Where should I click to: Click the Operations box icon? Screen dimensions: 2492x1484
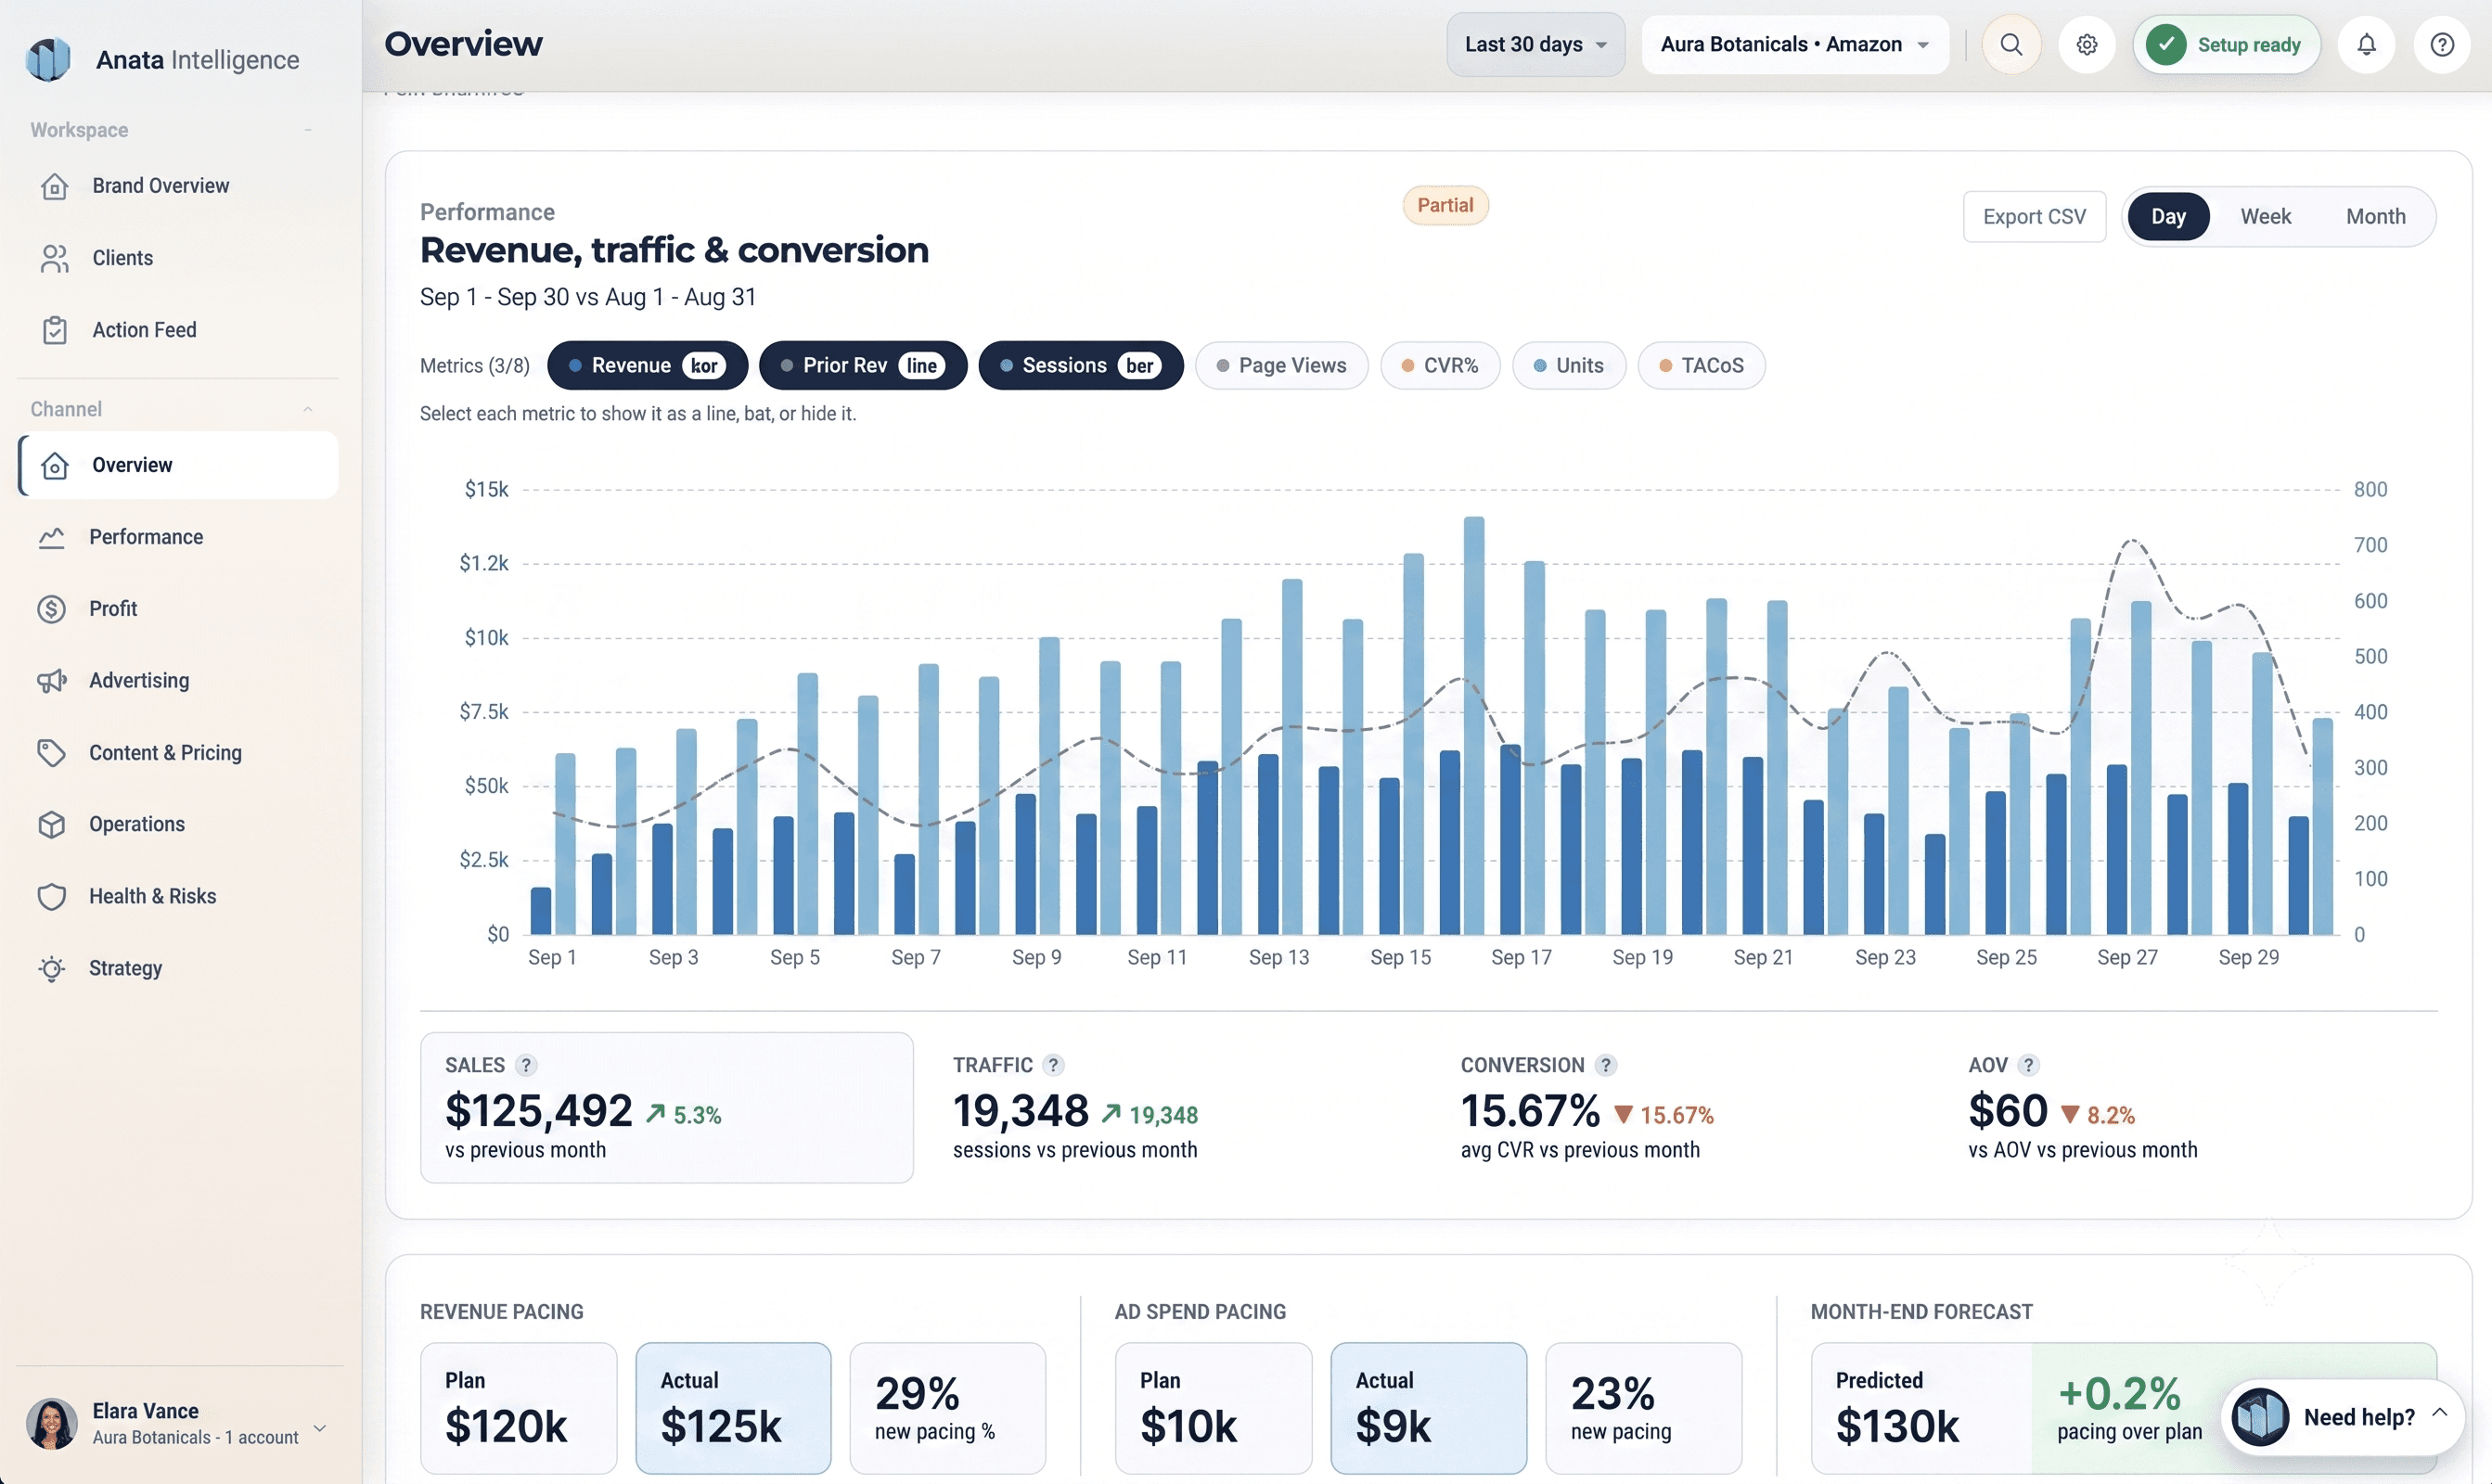(51, 824)
